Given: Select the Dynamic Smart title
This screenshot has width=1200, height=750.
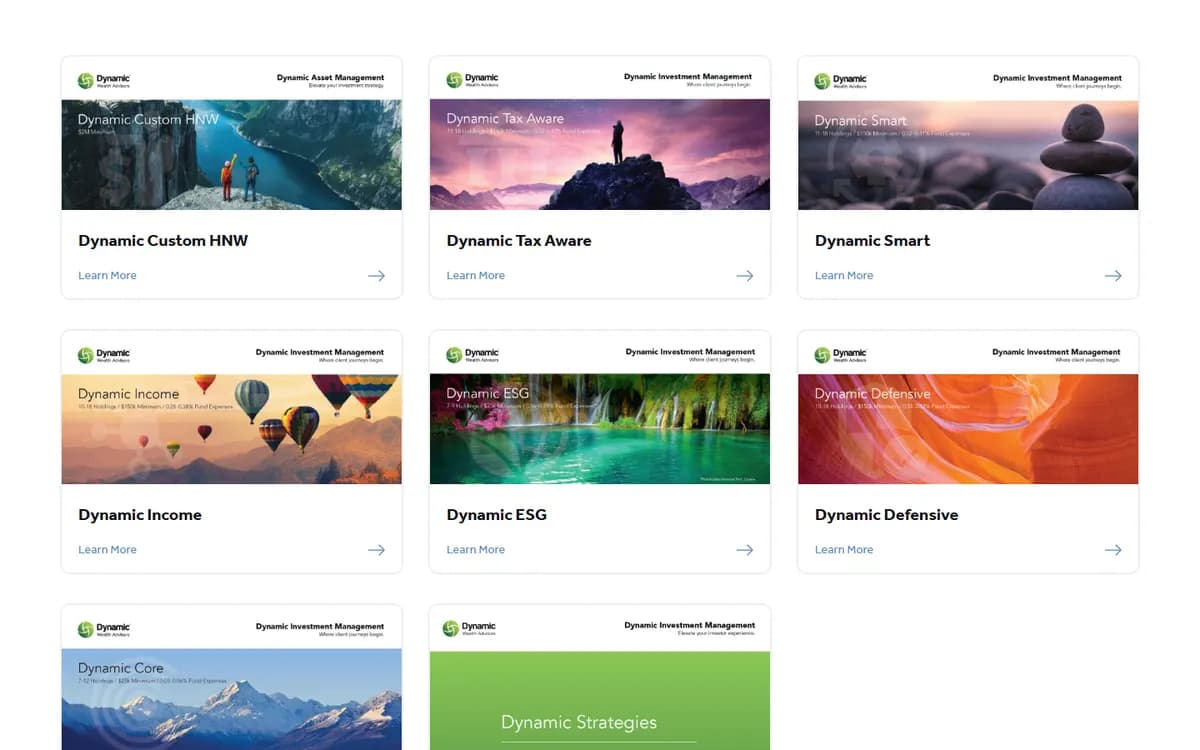Looking at the screenshot, I should point(872,241).
